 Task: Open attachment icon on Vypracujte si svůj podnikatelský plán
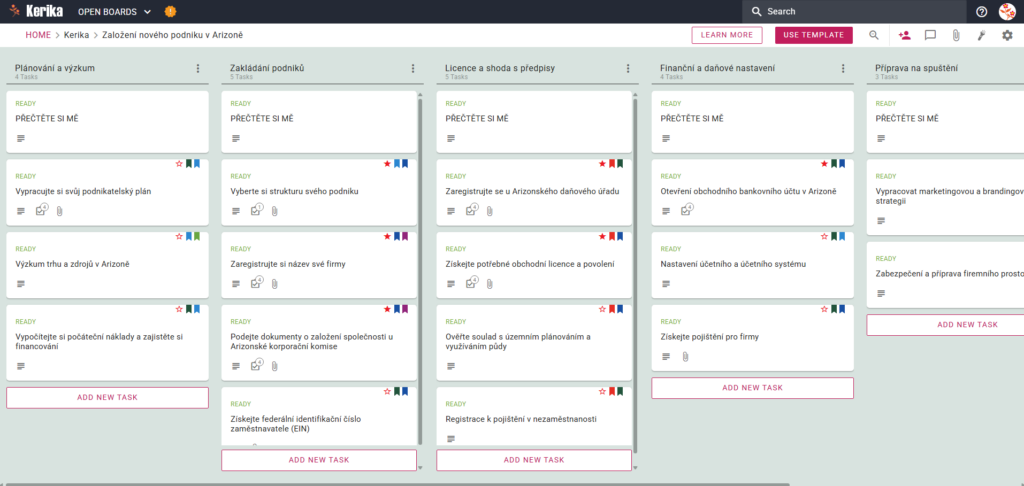pos(59,211)
